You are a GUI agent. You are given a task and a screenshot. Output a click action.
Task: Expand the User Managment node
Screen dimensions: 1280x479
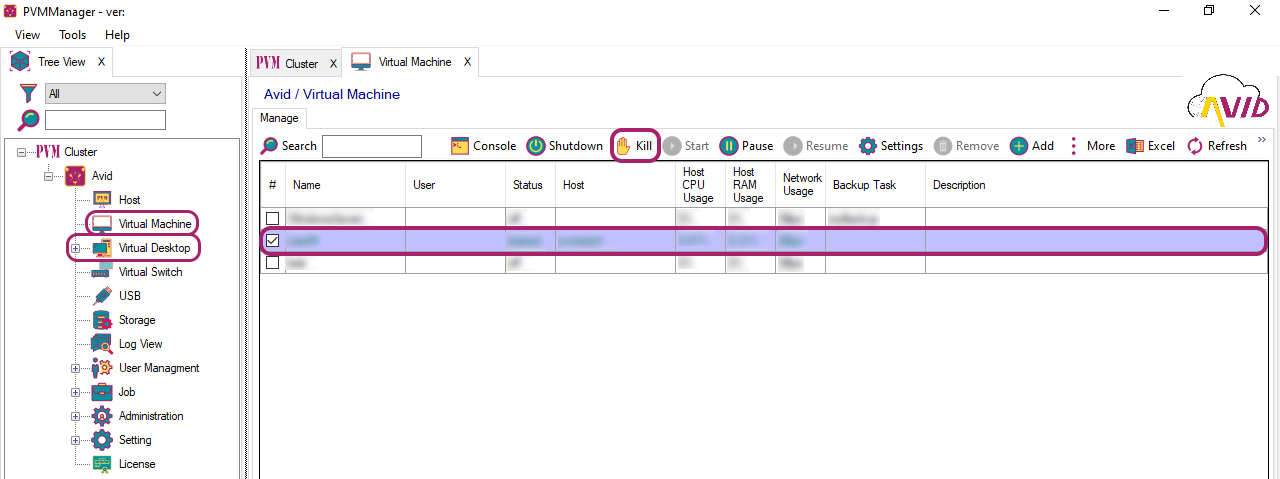75,368
